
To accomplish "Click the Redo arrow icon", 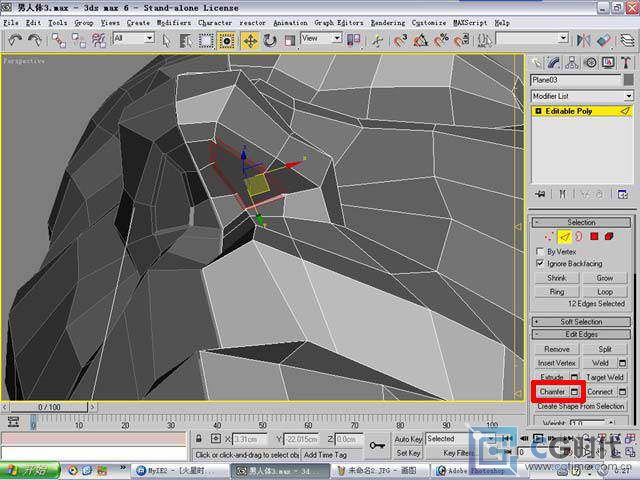I will pos(35,40).
